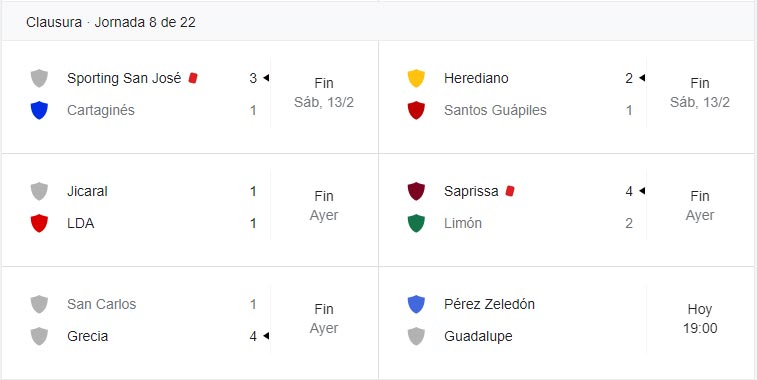Click the LDA red shield crest

pyautogui.click(x=39, y=223)
